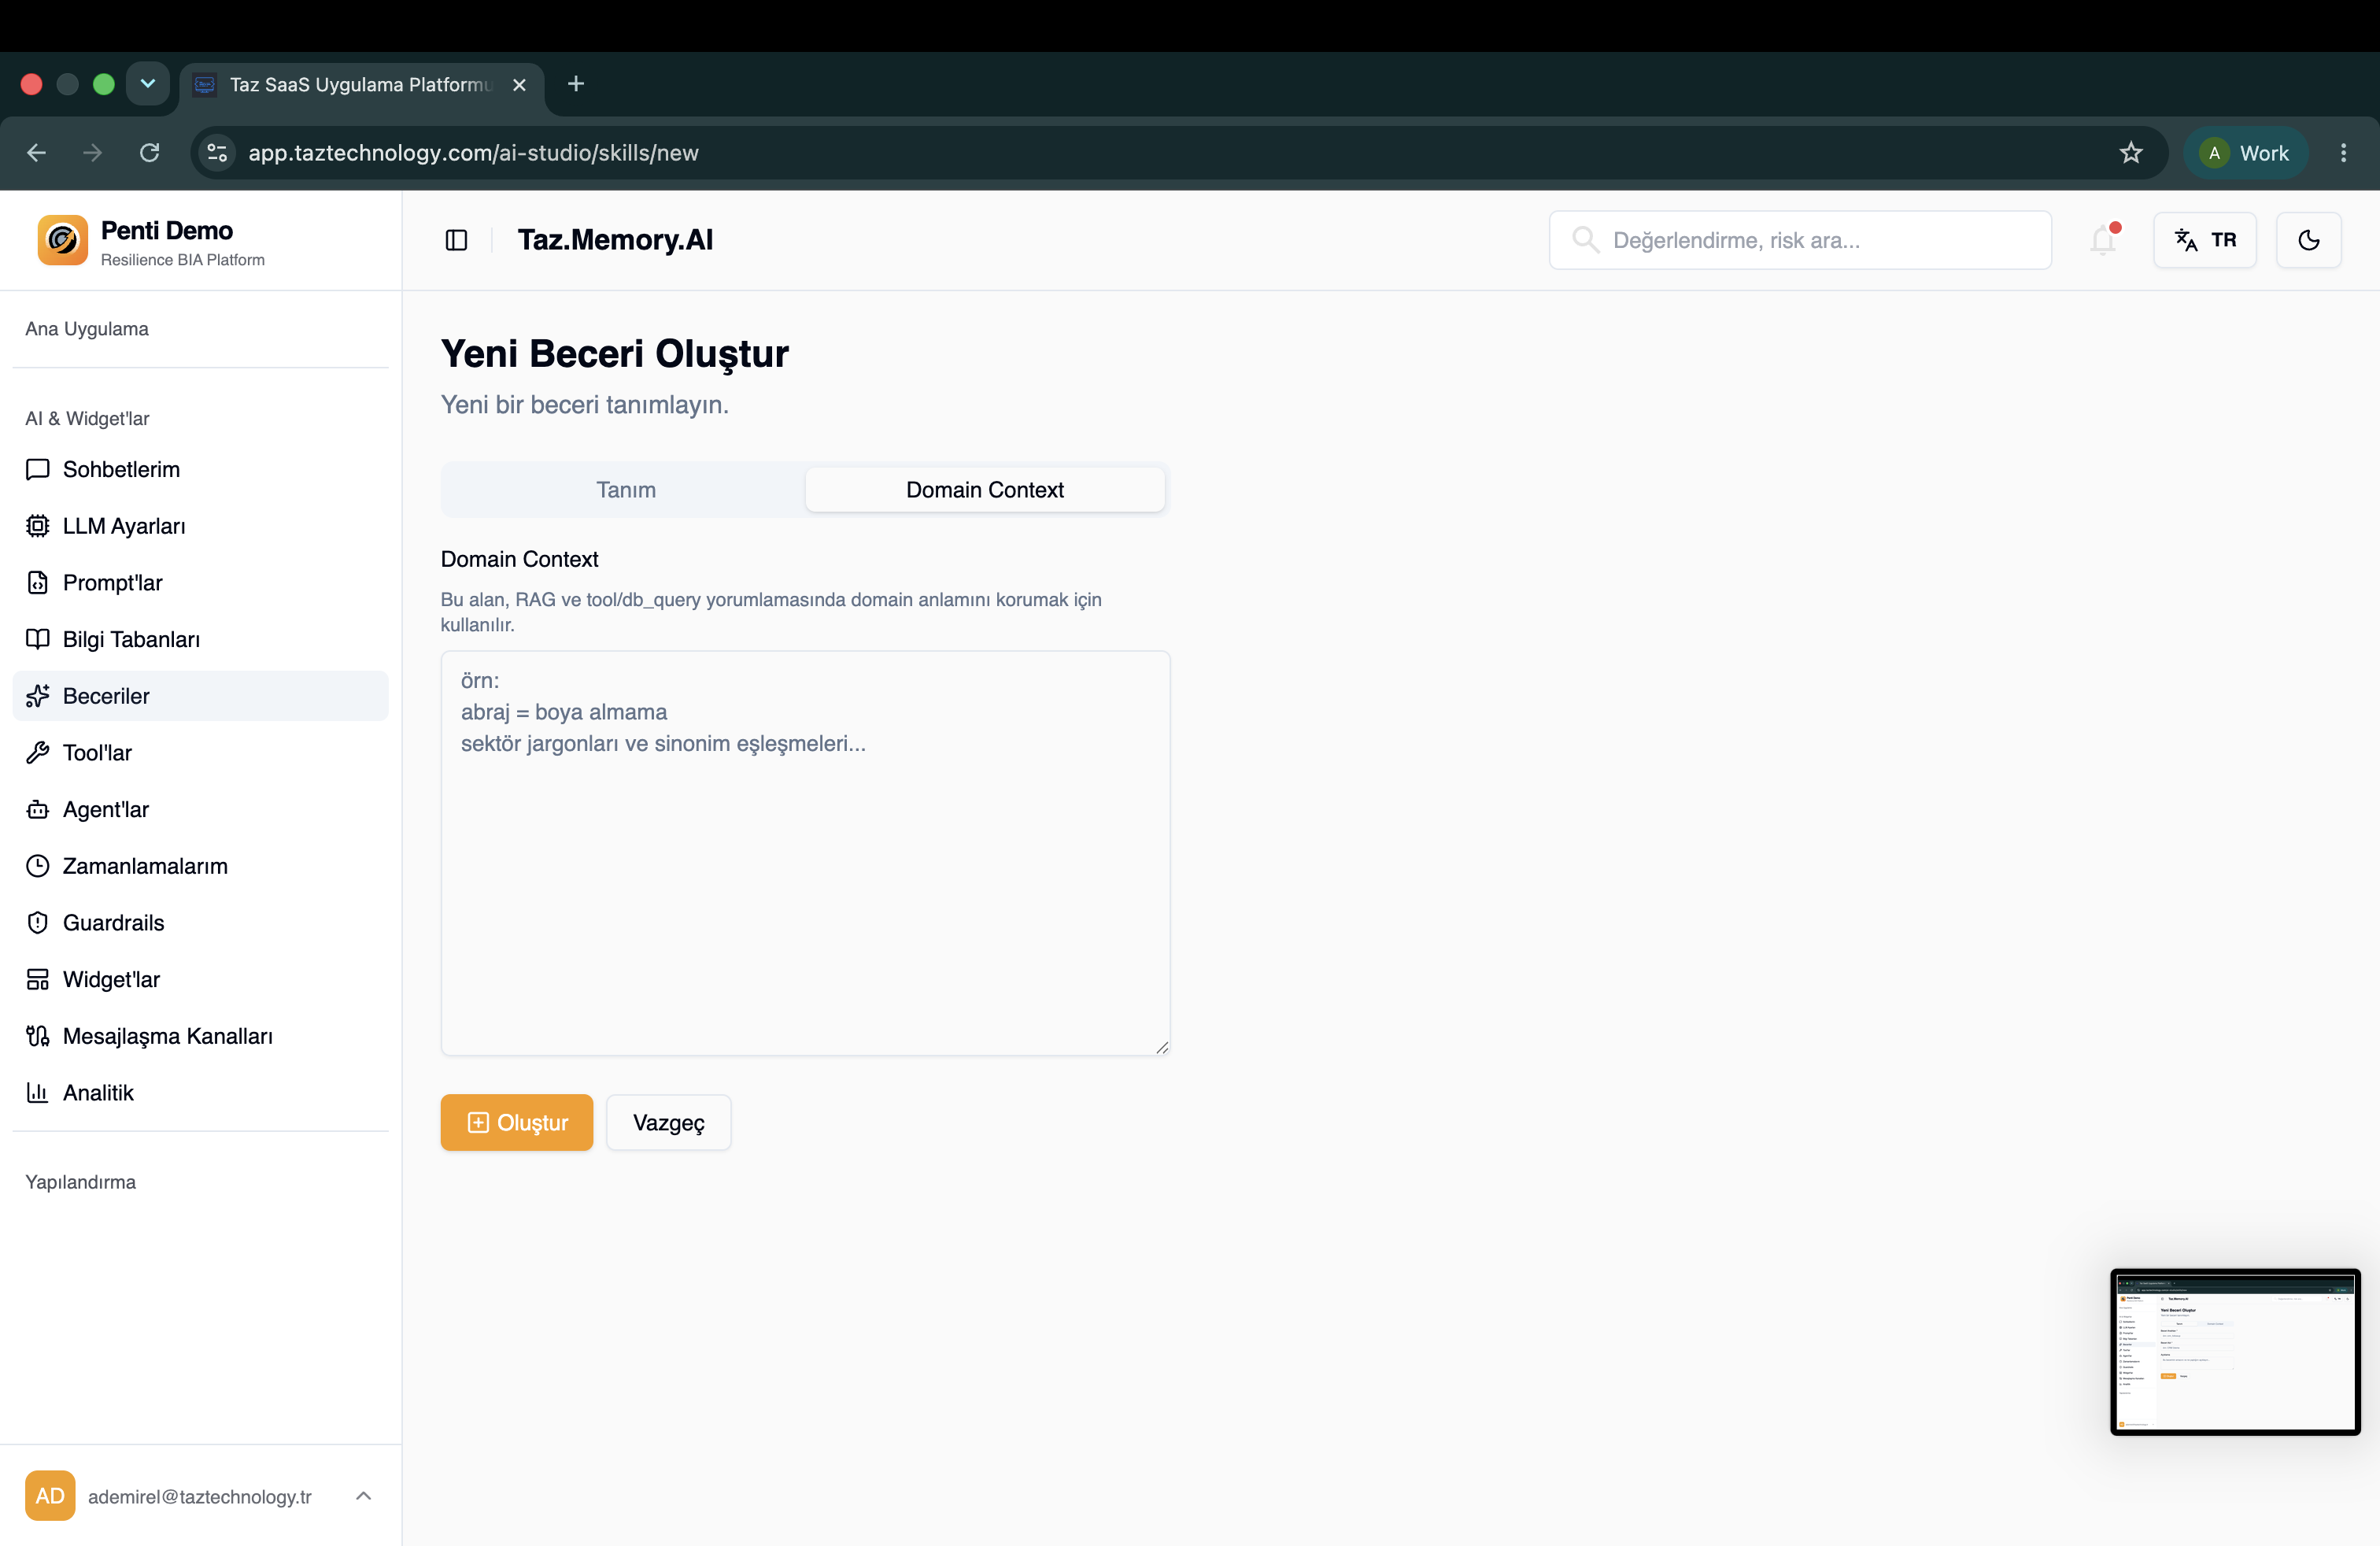2380x1546 pixels.
Task: Click the Analitik bar chart icon
Action: [x=38, y=1093]
